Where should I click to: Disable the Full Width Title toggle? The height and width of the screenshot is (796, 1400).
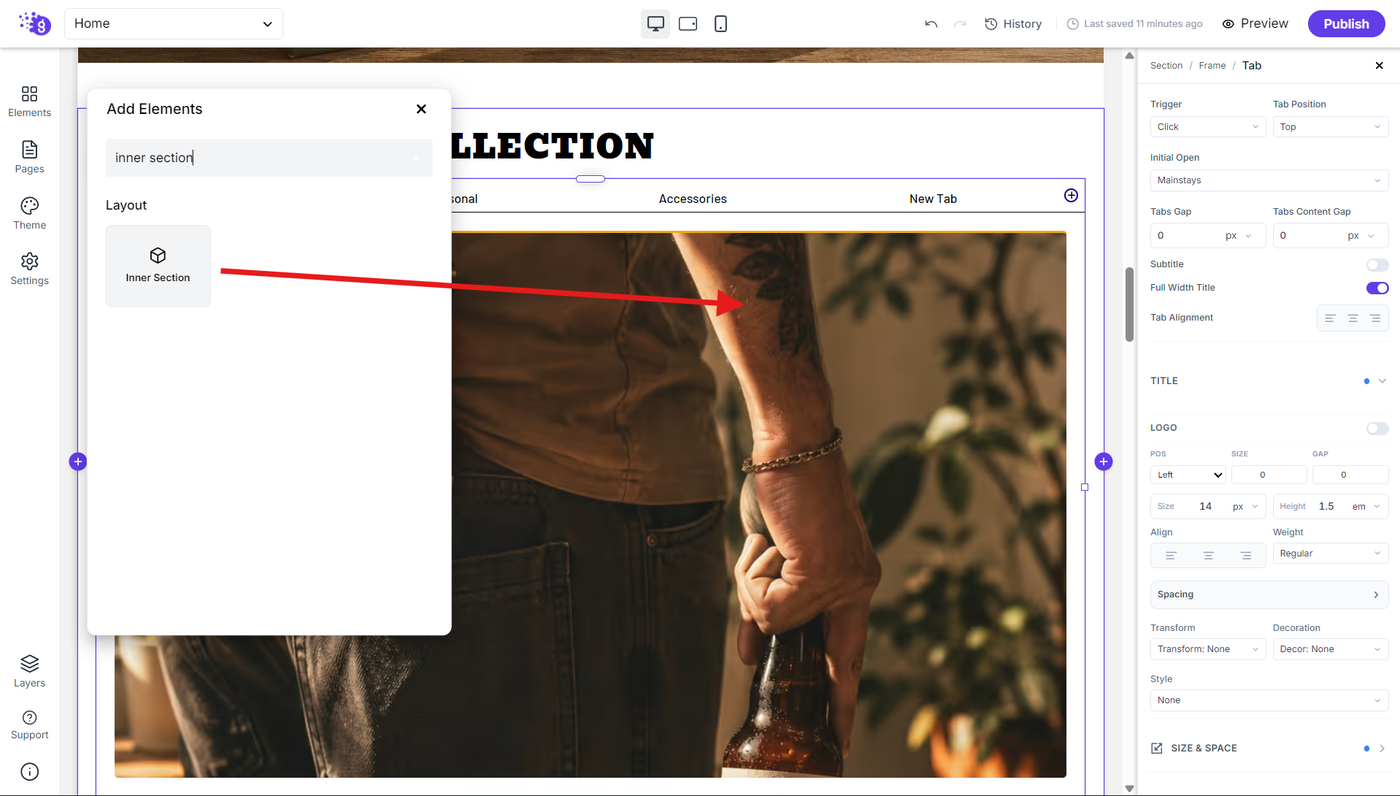(x=1377, y=288)
